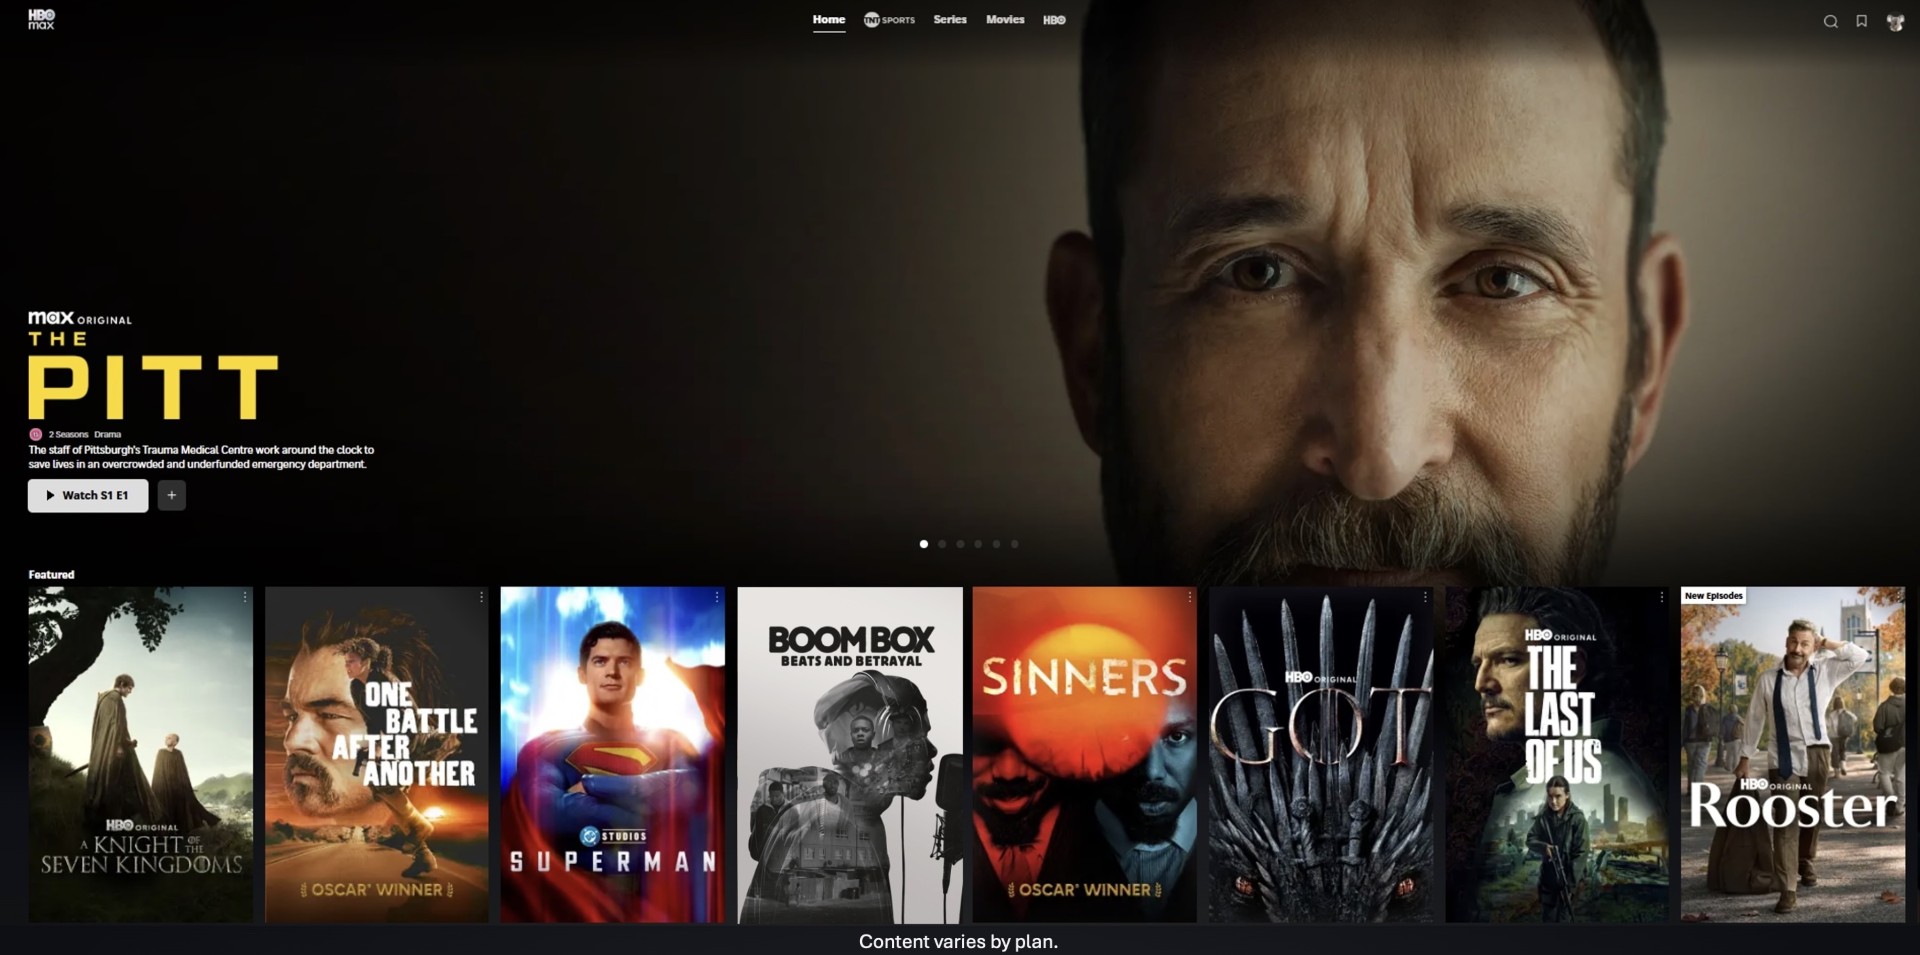Image resolution: width=1920 pixels, height=955 pixels.
Task: Switch to the Movies section
Action: (1004, 19)
